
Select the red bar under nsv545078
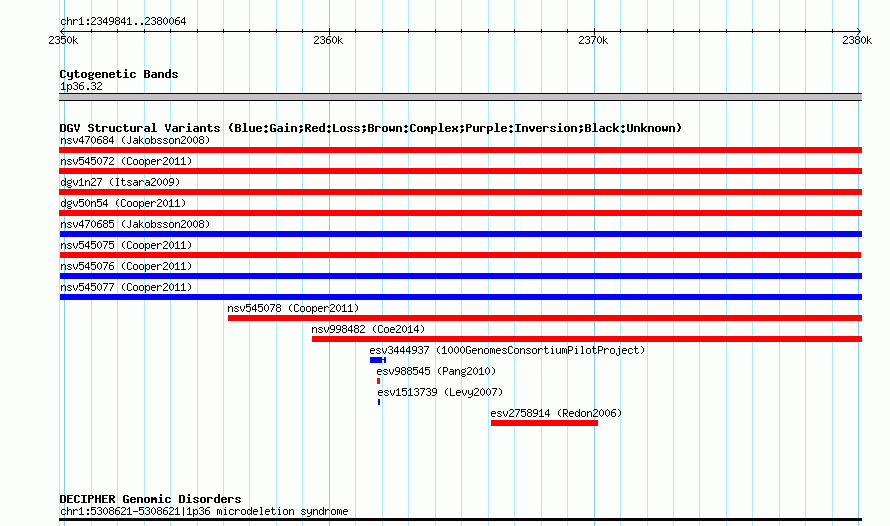pyautogui.click(x=545, y=318)
